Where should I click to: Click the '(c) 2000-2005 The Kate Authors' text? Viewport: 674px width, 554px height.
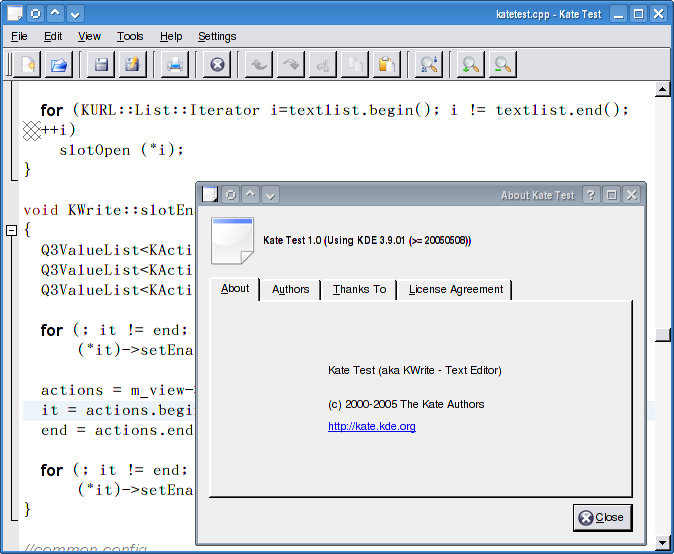[406, 404]
